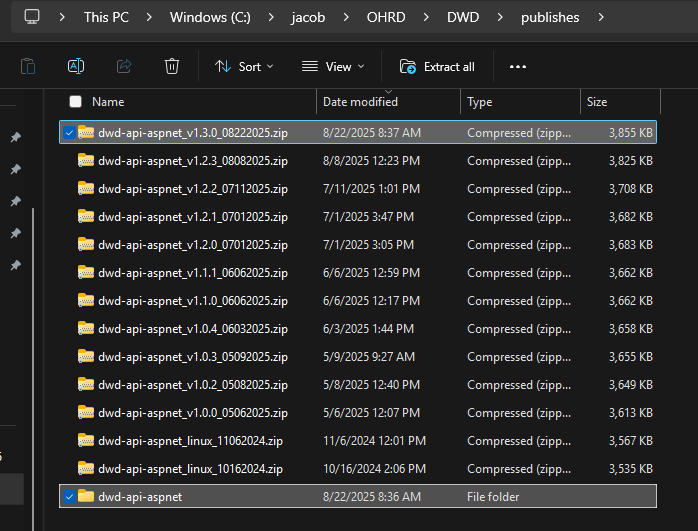Toggle the select-all checkbox beside Name
The height and width of the screenshot is (531, 698).
[x=76, y=101]
